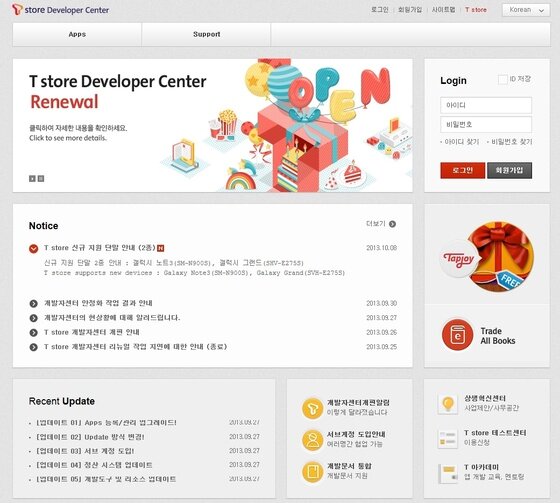The height and width of the screenshot is (503, 560).
Task: Open the 비밀번호 찾기 link
Action: click(x=511, y=142)
